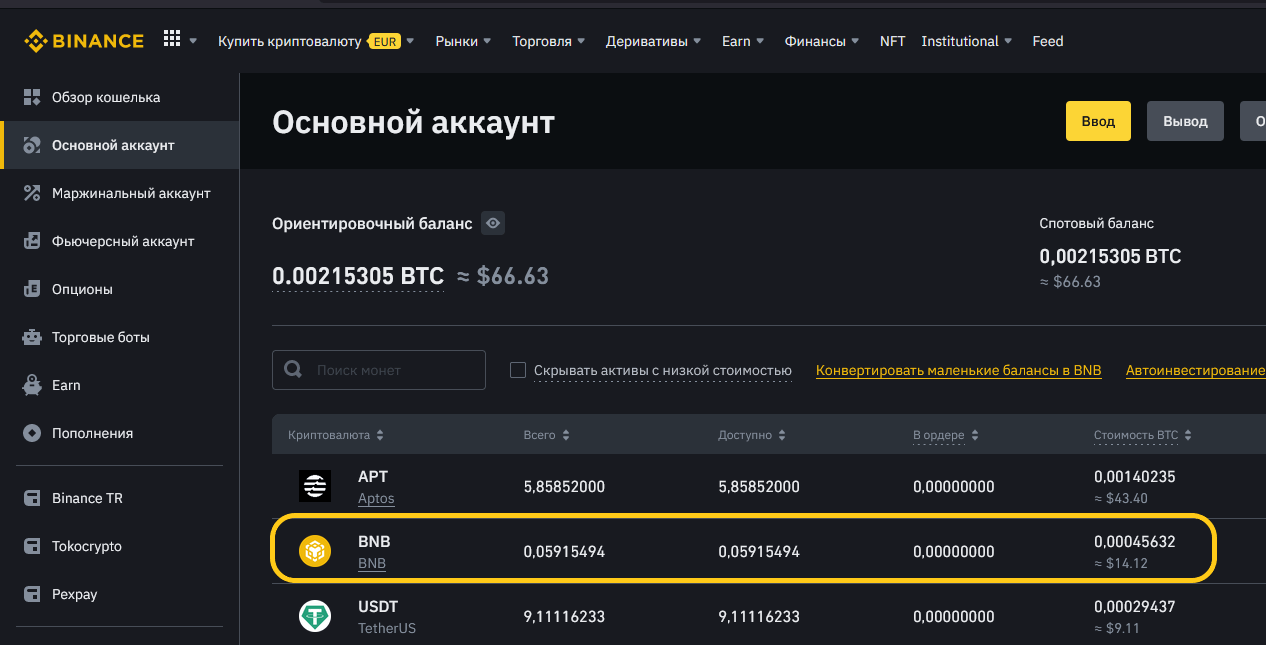The width and height of the screenshot is (1266, 645).
Task: Click the Фьючерсный аккаунт sidebar icon
Action: [32, 241]
